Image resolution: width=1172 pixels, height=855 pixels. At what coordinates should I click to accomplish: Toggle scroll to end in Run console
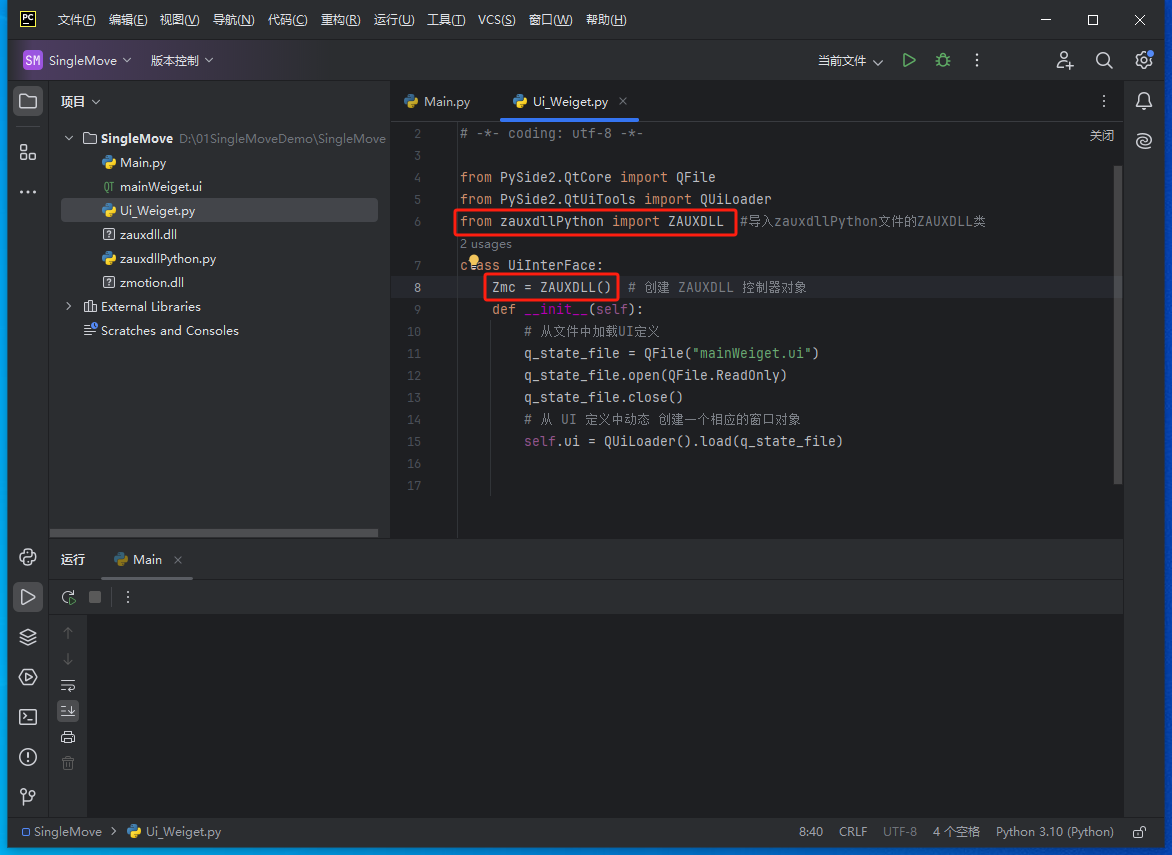68,711
